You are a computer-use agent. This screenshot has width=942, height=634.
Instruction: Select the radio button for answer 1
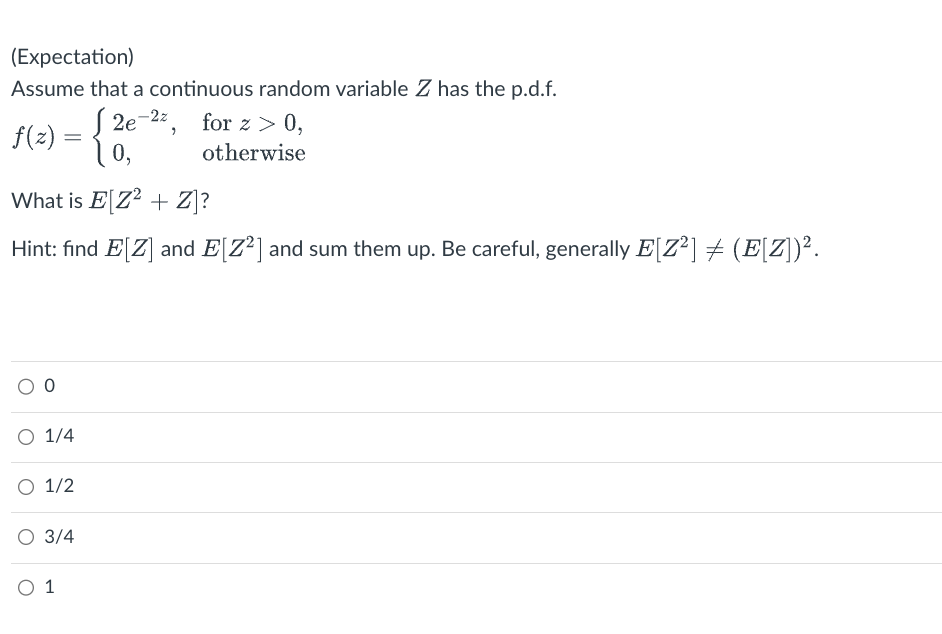25,587
